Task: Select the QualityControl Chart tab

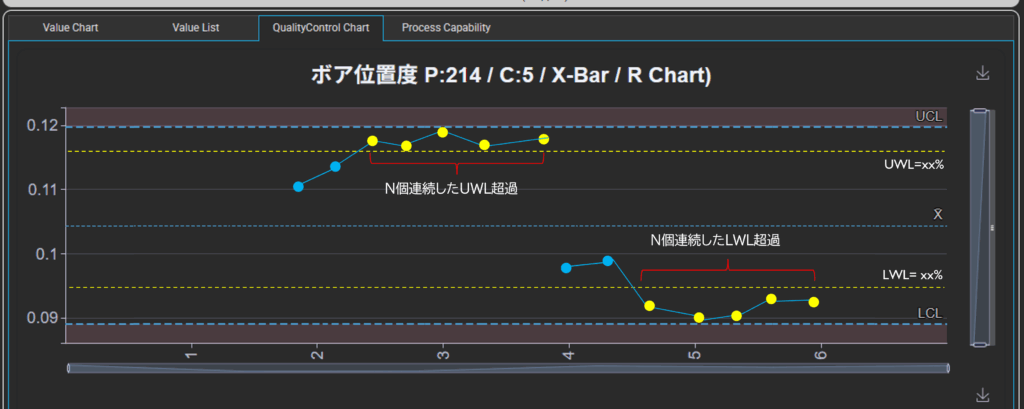Action: [x=321, y=28]
